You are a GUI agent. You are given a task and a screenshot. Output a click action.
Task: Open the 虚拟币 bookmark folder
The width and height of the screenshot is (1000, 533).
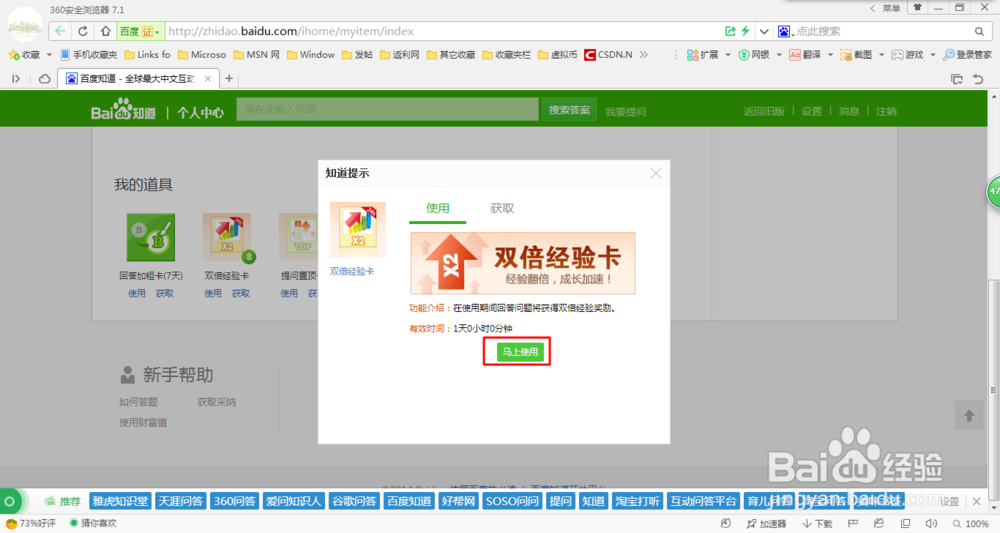pos(557,55)
